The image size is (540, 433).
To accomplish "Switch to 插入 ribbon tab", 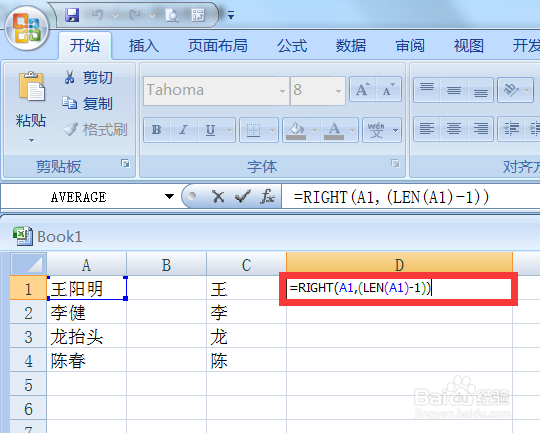I will tap(144, 45).
